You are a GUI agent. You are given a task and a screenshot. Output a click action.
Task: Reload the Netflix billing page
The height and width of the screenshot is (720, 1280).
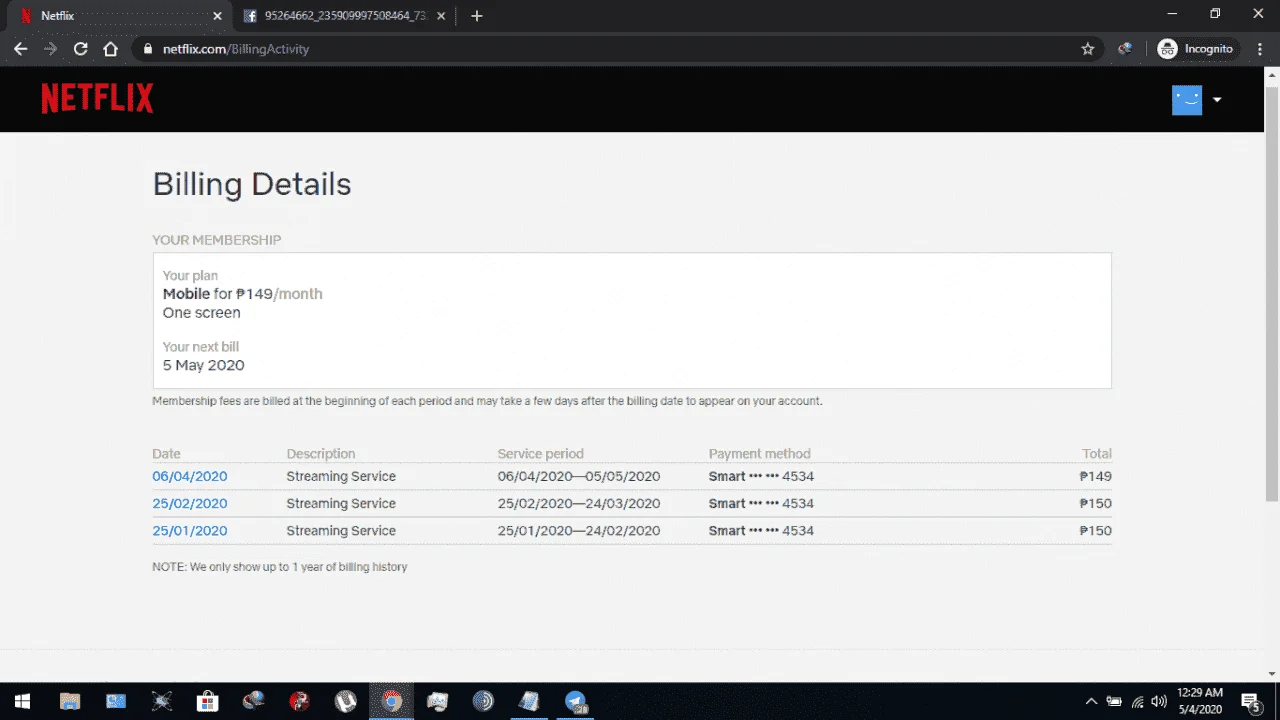tap(81, 49)
